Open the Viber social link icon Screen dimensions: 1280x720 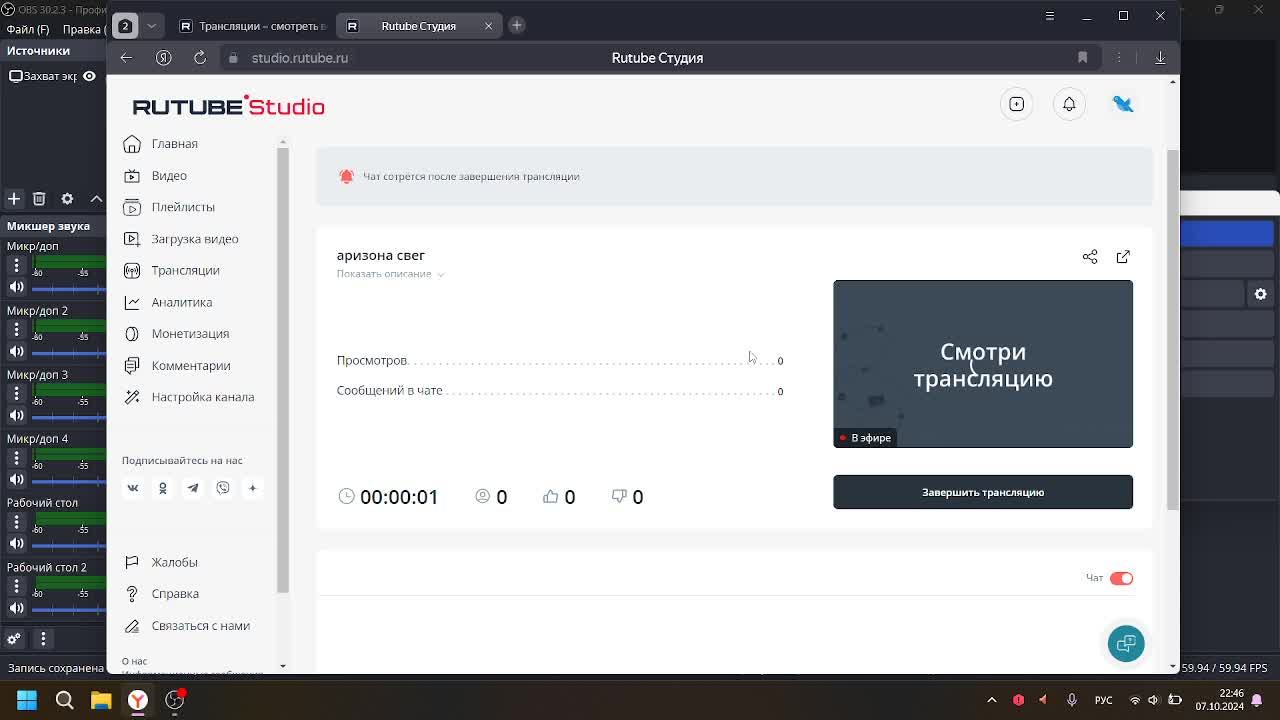pyautogui.click(x=223, y=488)
